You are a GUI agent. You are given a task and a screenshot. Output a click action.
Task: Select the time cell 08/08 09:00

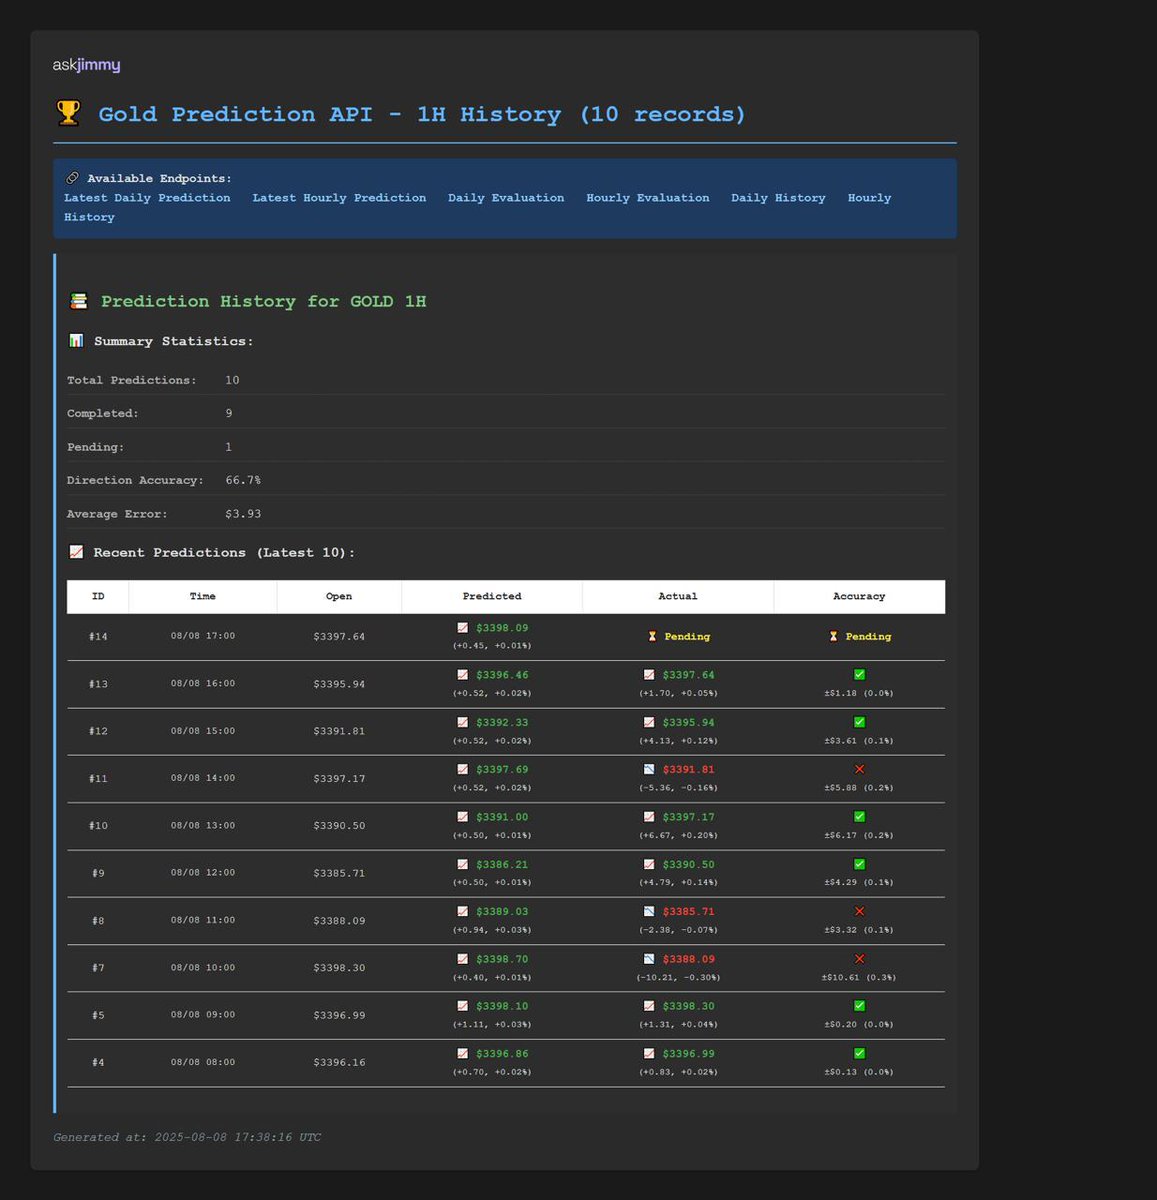click(x=203, y=1014)
